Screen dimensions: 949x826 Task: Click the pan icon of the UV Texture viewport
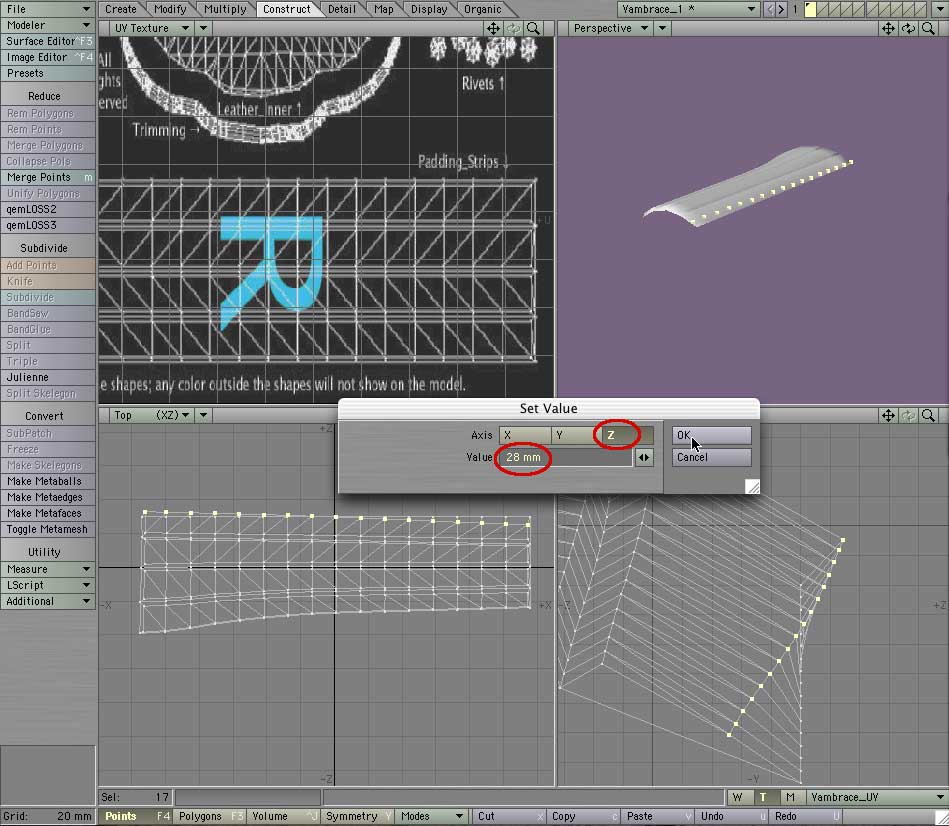(x=493, y=28)
